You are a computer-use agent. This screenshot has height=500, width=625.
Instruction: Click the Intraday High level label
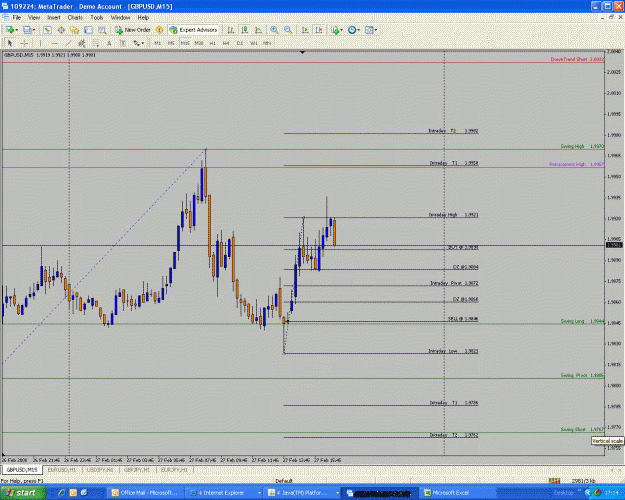453,215
